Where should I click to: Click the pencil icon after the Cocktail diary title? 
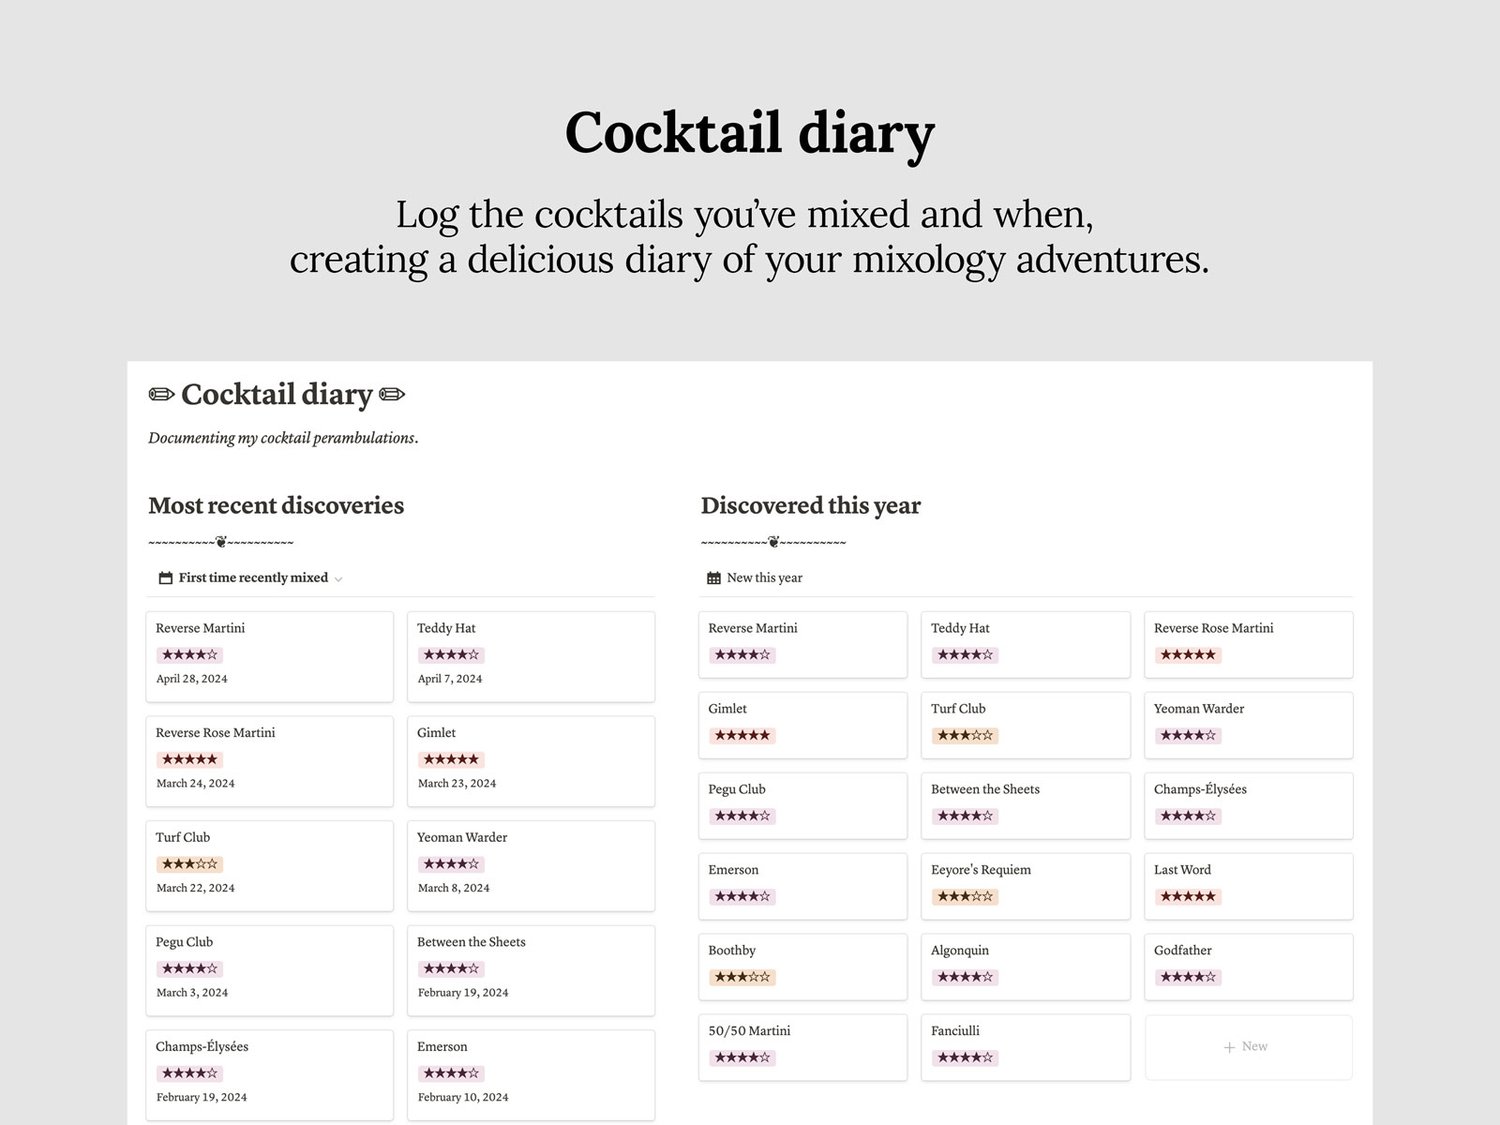coord(393,395)
